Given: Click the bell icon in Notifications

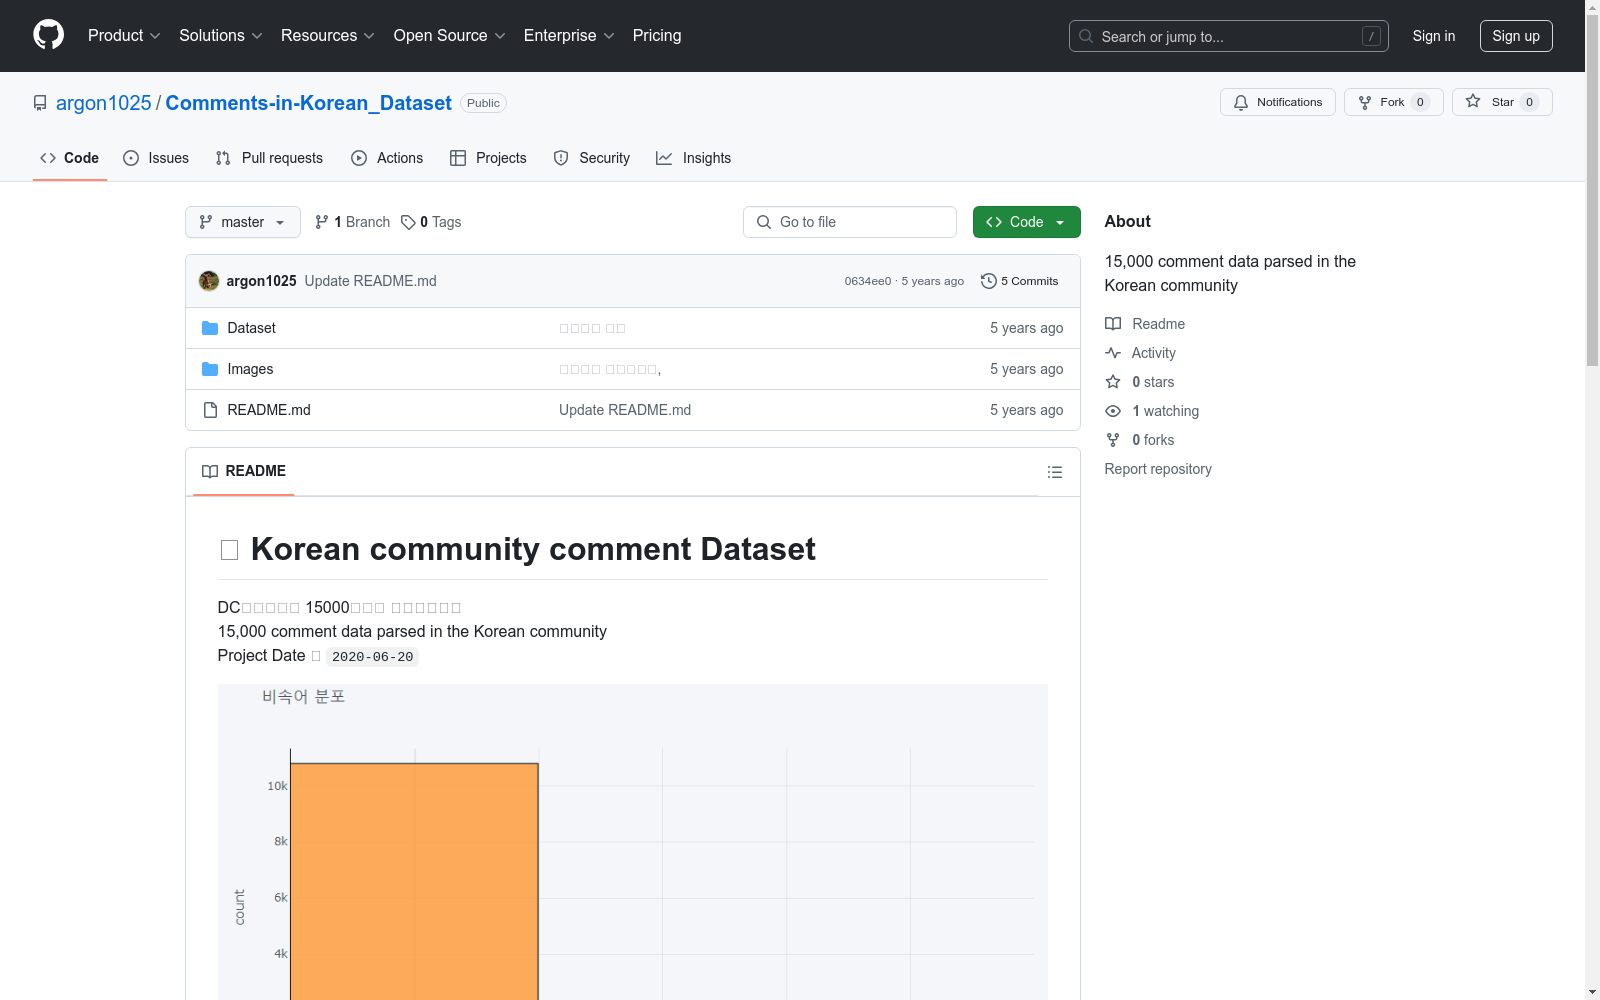Looking at the screenshot, I should 1241,102.
